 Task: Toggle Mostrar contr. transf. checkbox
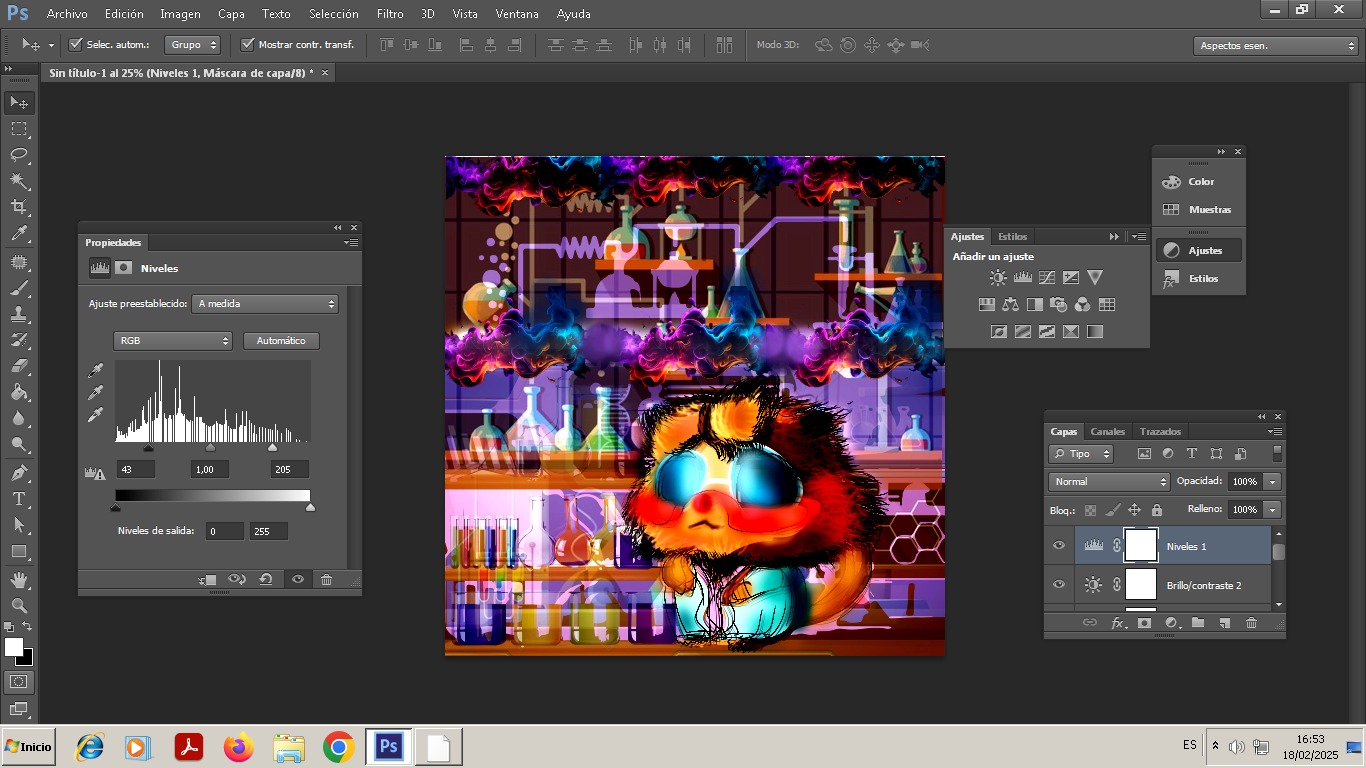click(248, 45)
